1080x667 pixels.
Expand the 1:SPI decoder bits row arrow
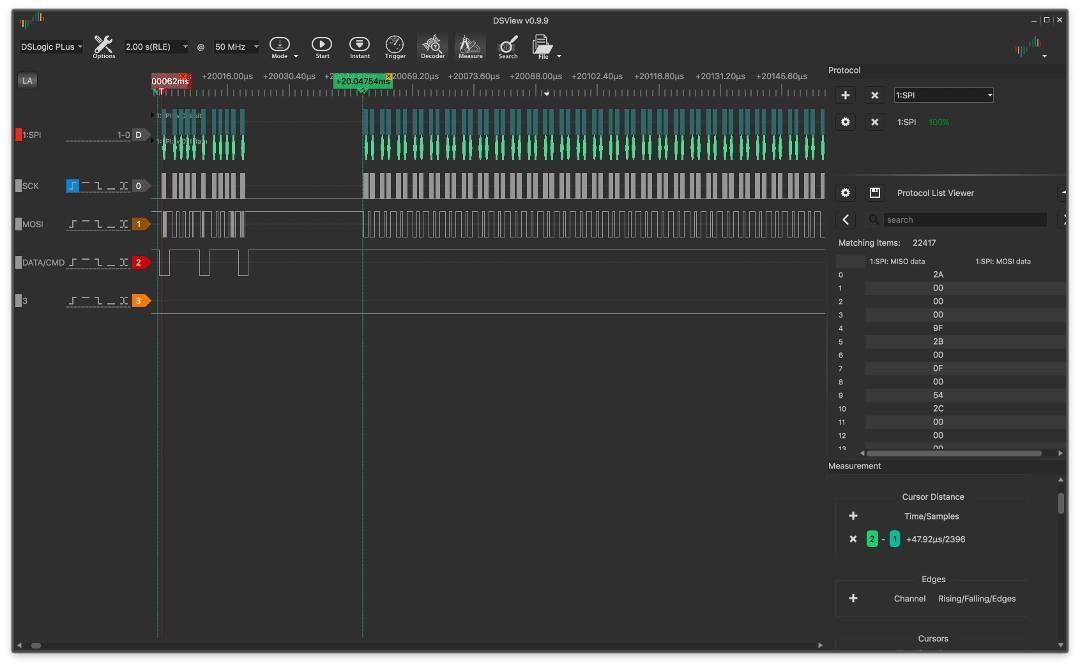point(153,115)
